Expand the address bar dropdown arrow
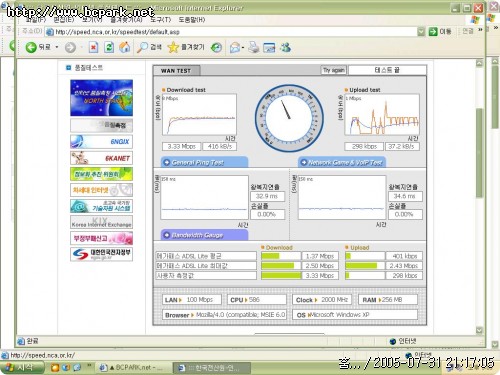The height and width of the screenshot is (375, 500). coord(421,32)
